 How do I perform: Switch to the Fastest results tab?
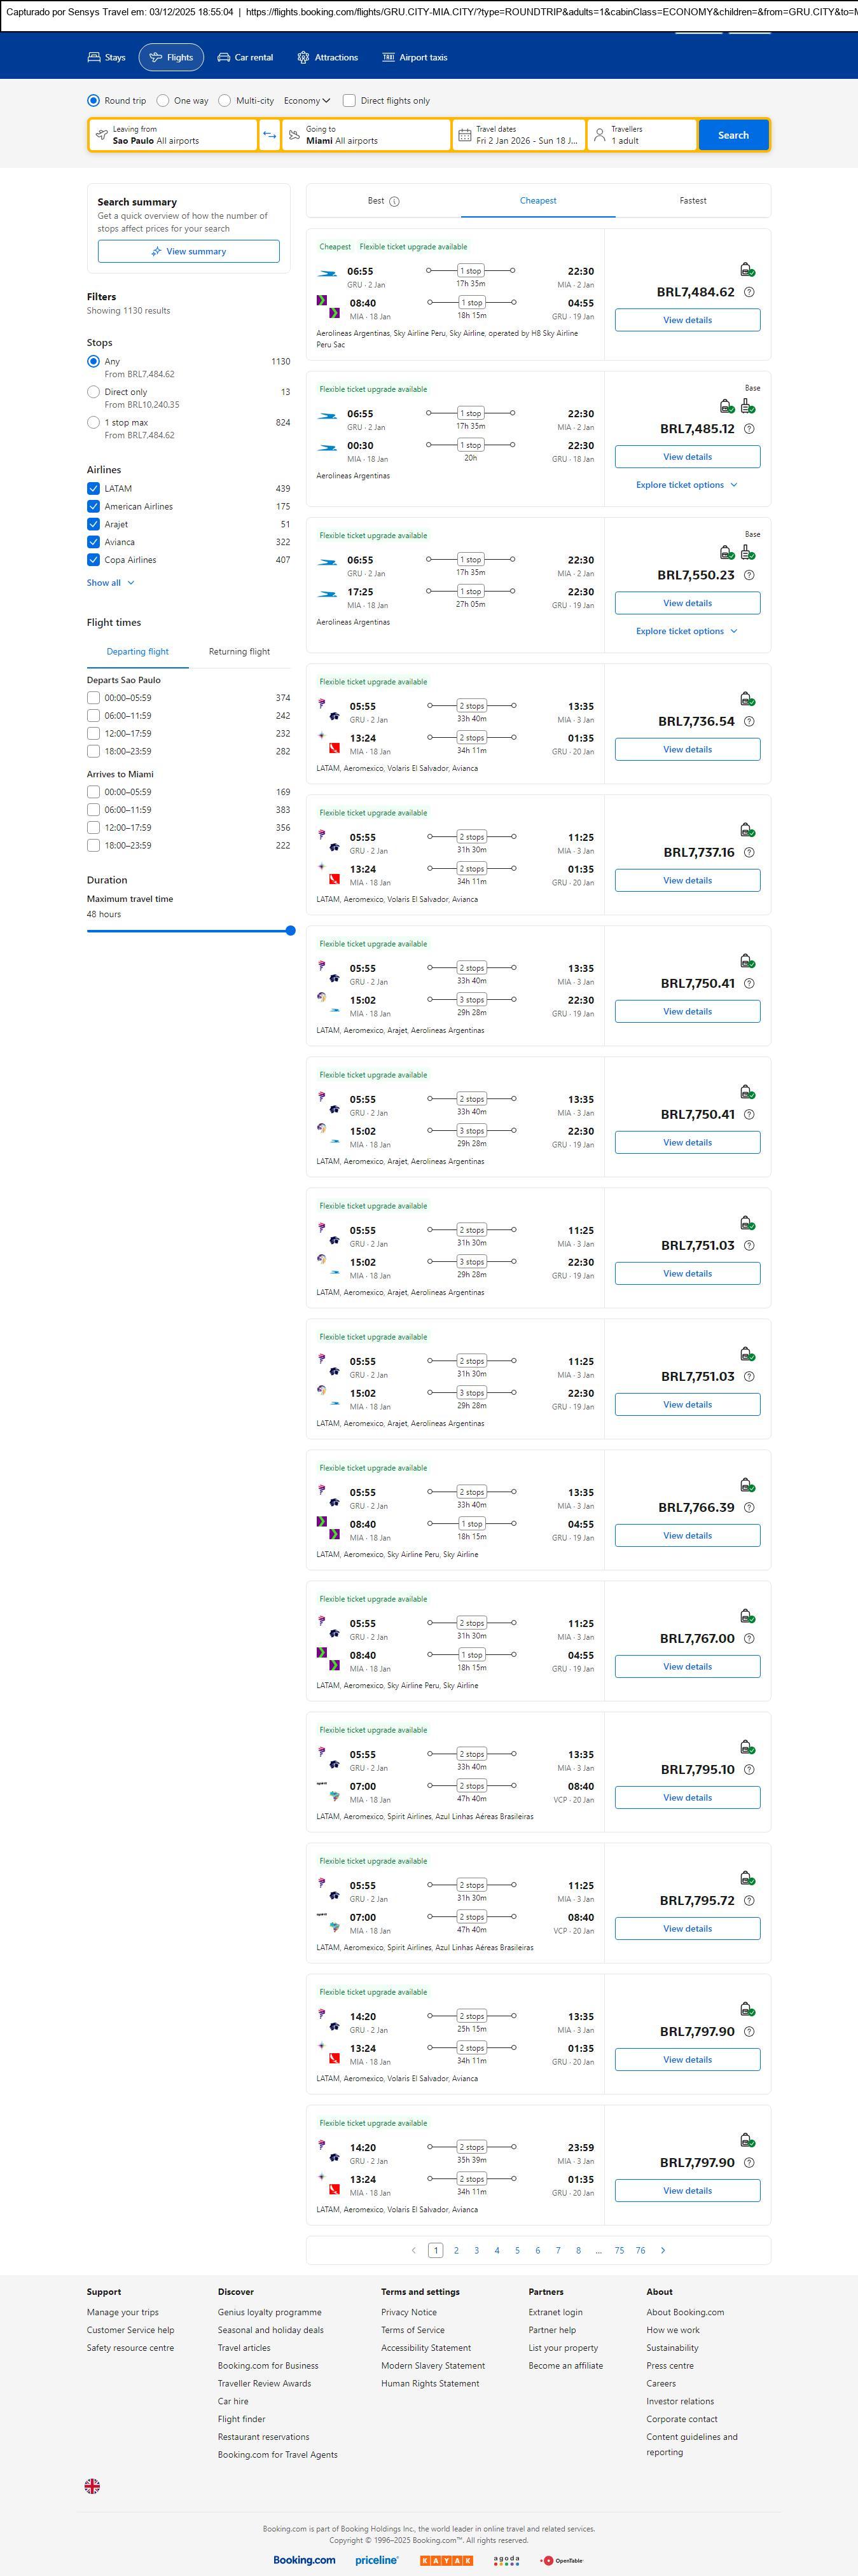693,201
